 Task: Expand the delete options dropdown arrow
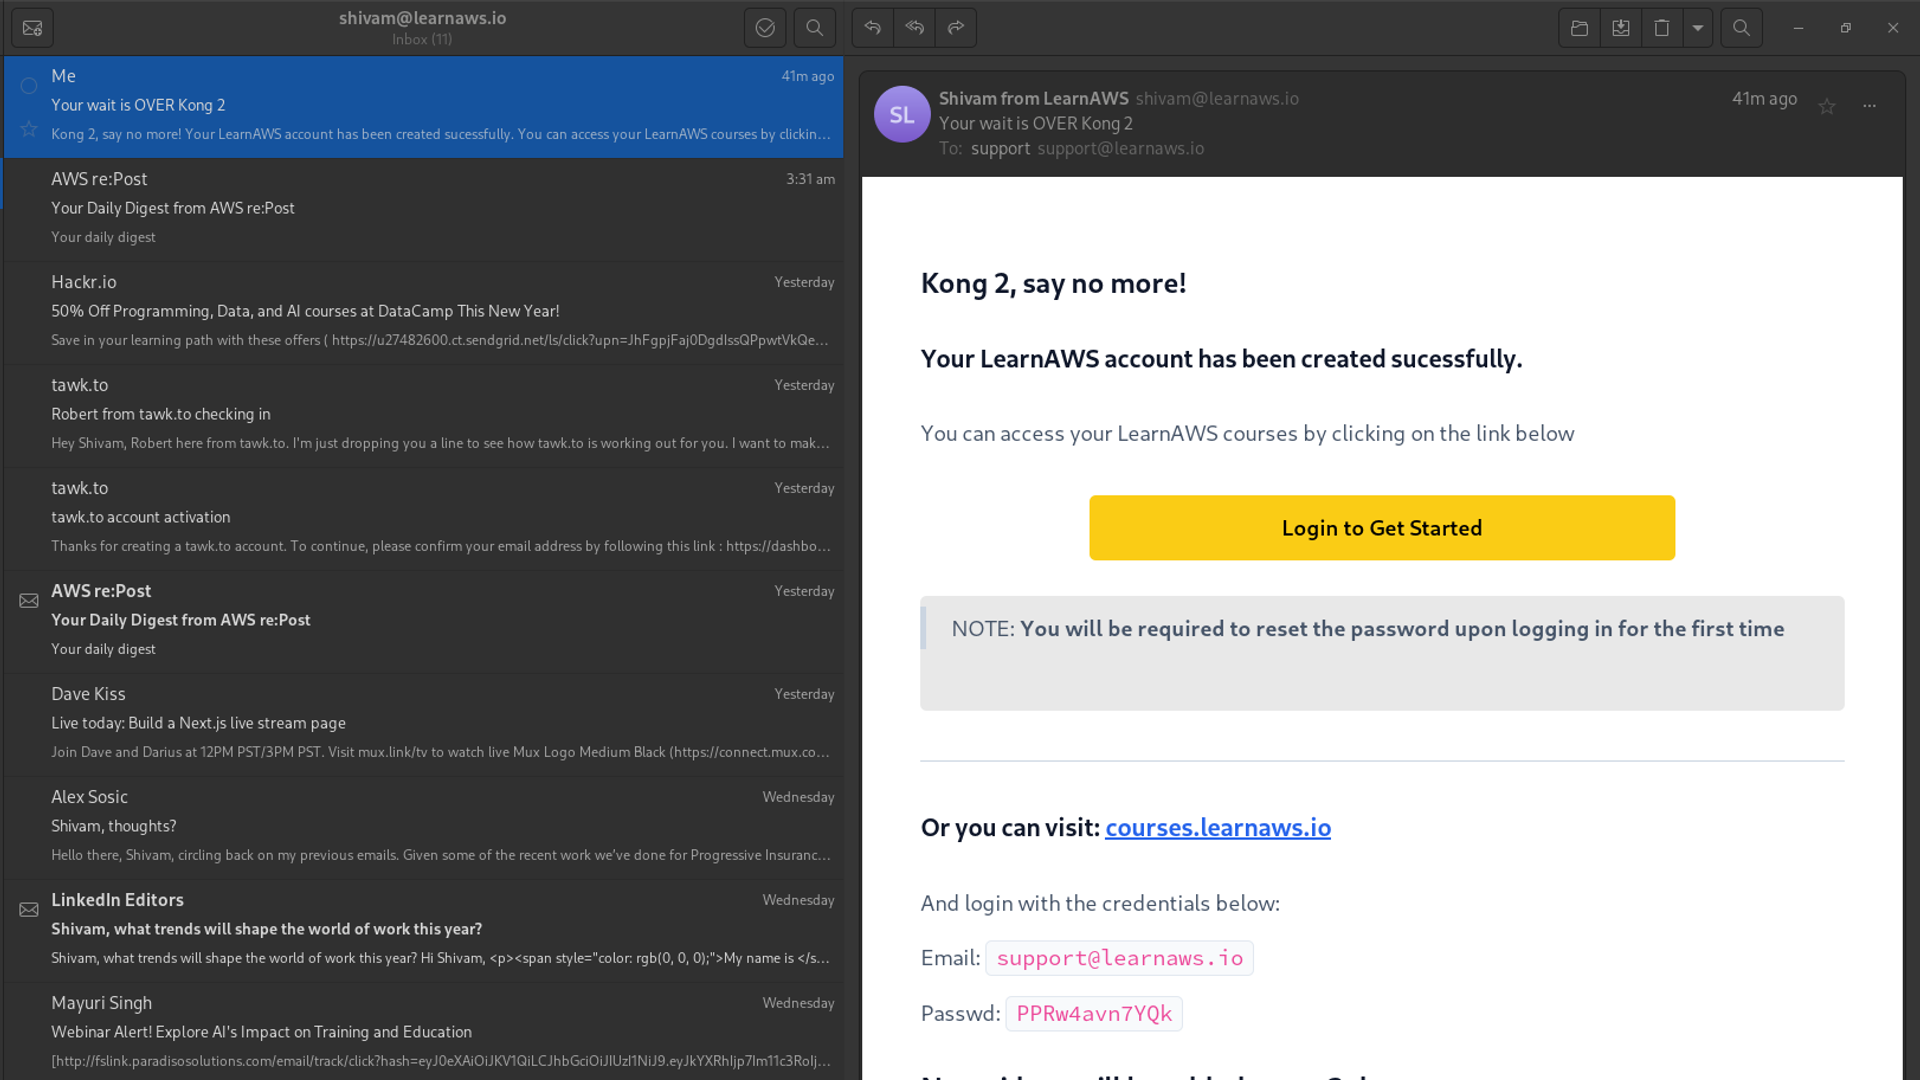point(1698,28)
